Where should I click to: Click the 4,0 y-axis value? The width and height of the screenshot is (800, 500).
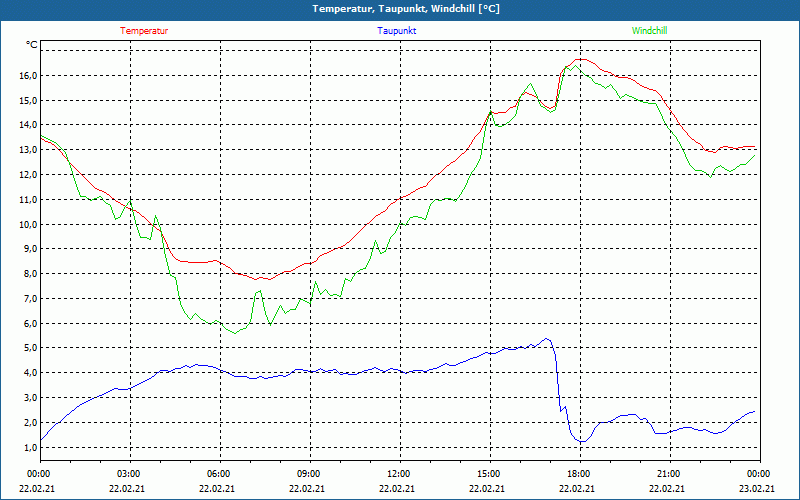coord(31,373)
